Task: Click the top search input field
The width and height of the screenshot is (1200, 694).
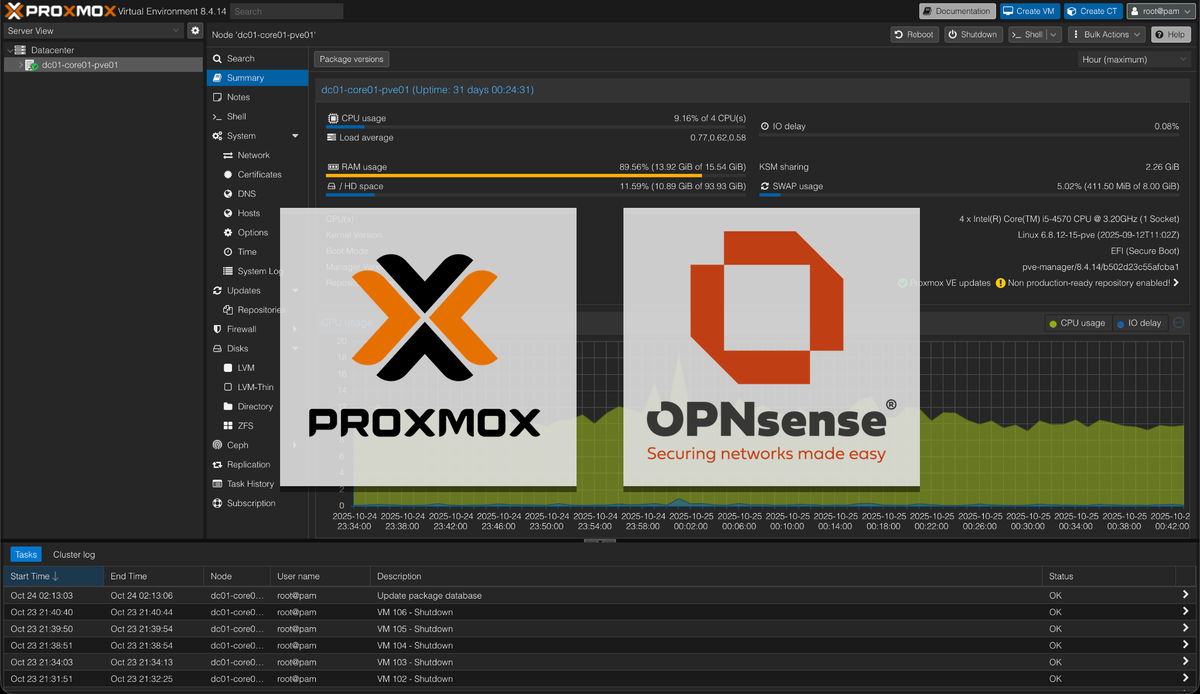Action: point(286,10)
